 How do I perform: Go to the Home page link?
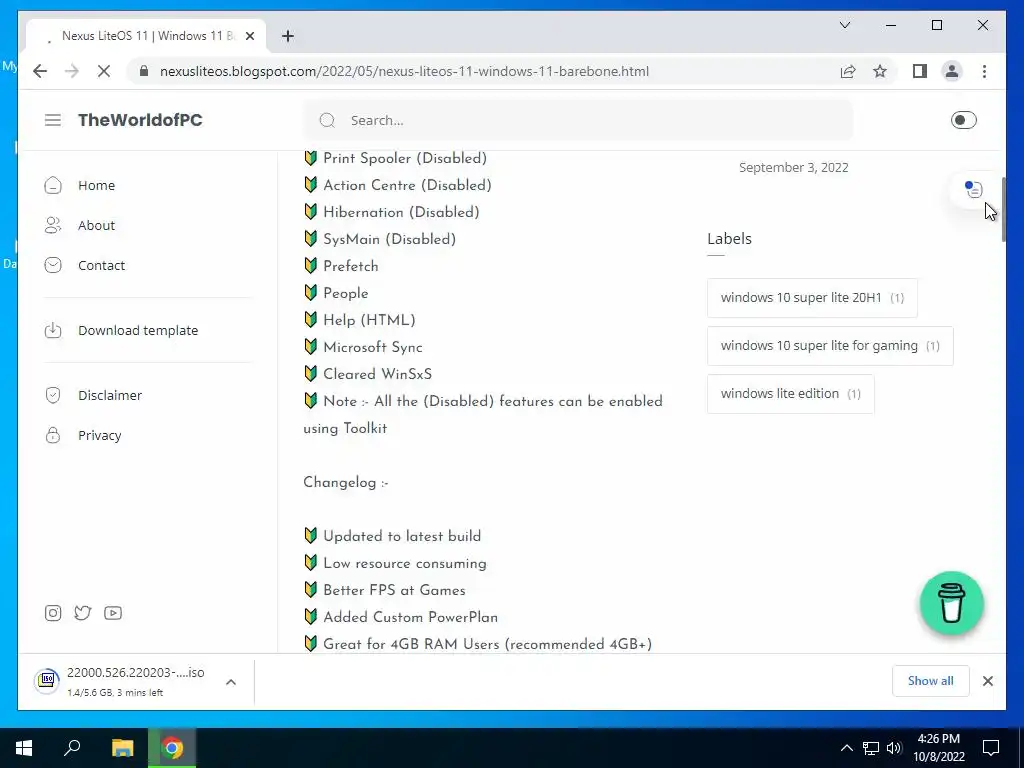97,185
